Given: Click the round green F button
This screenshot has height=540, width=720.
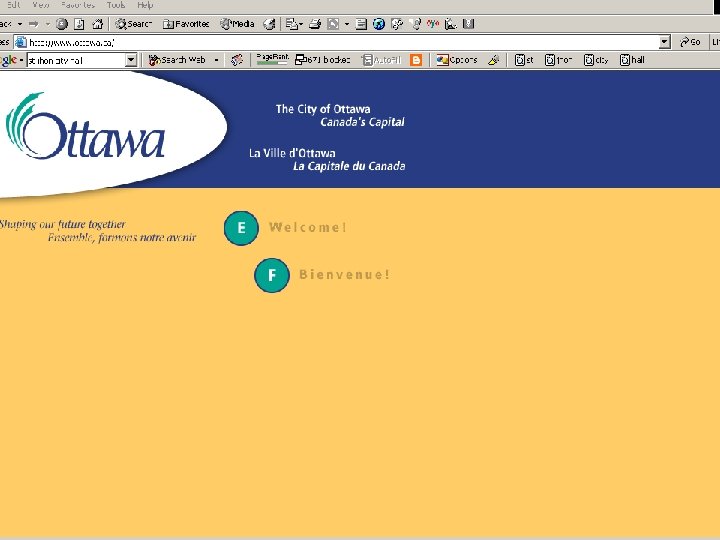Looking at the screenshot, I should coord(272,276).
